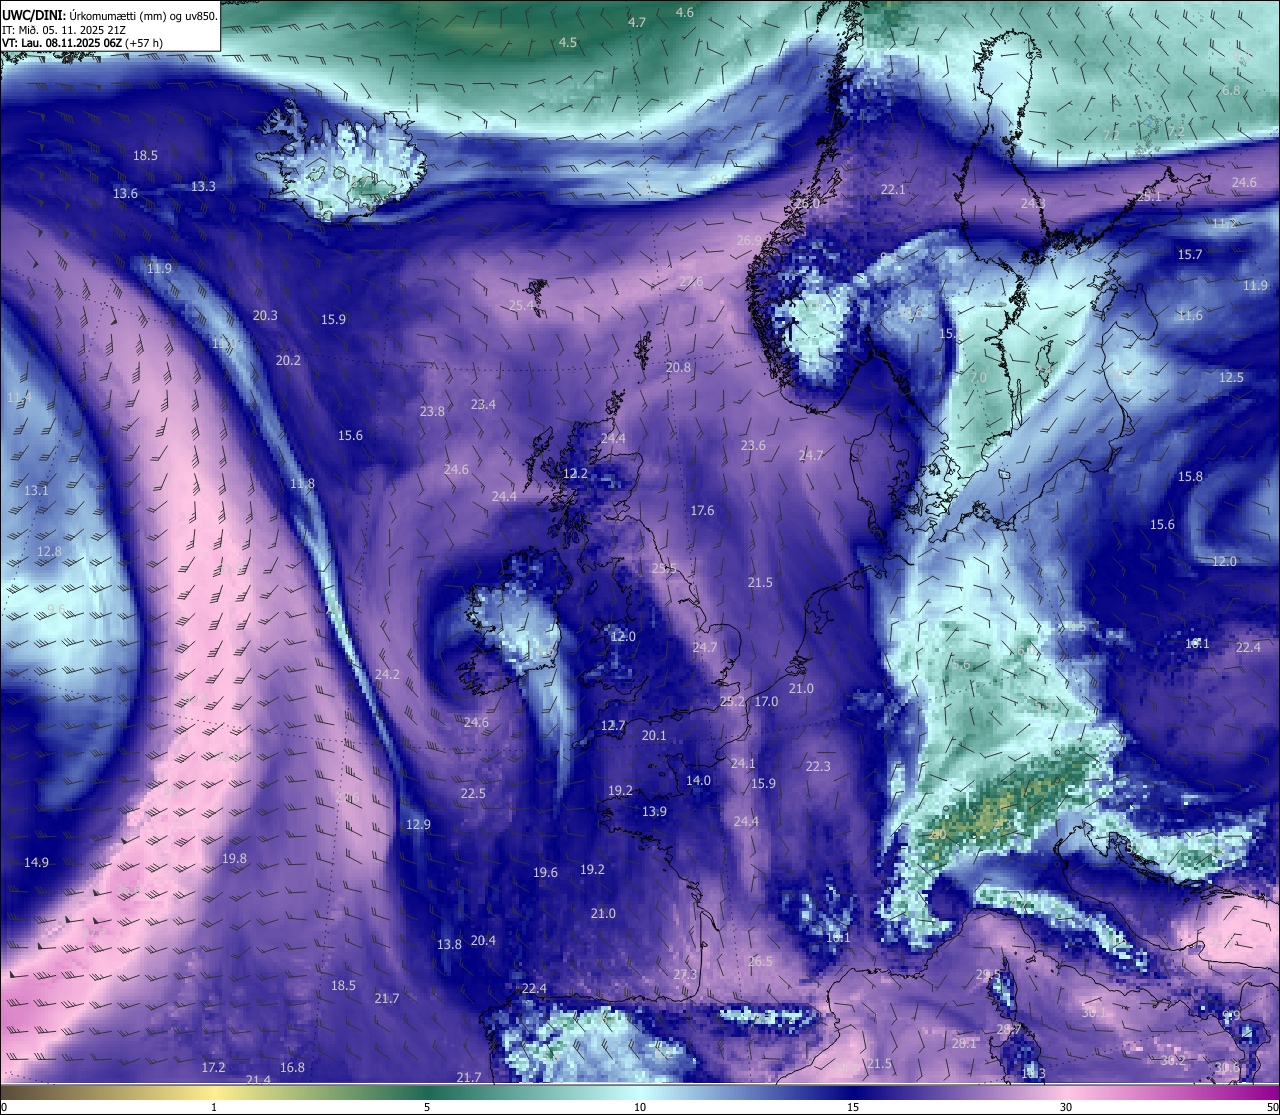Click the precipitation value 12.9

pyautogui.click(x=418, y=824)
